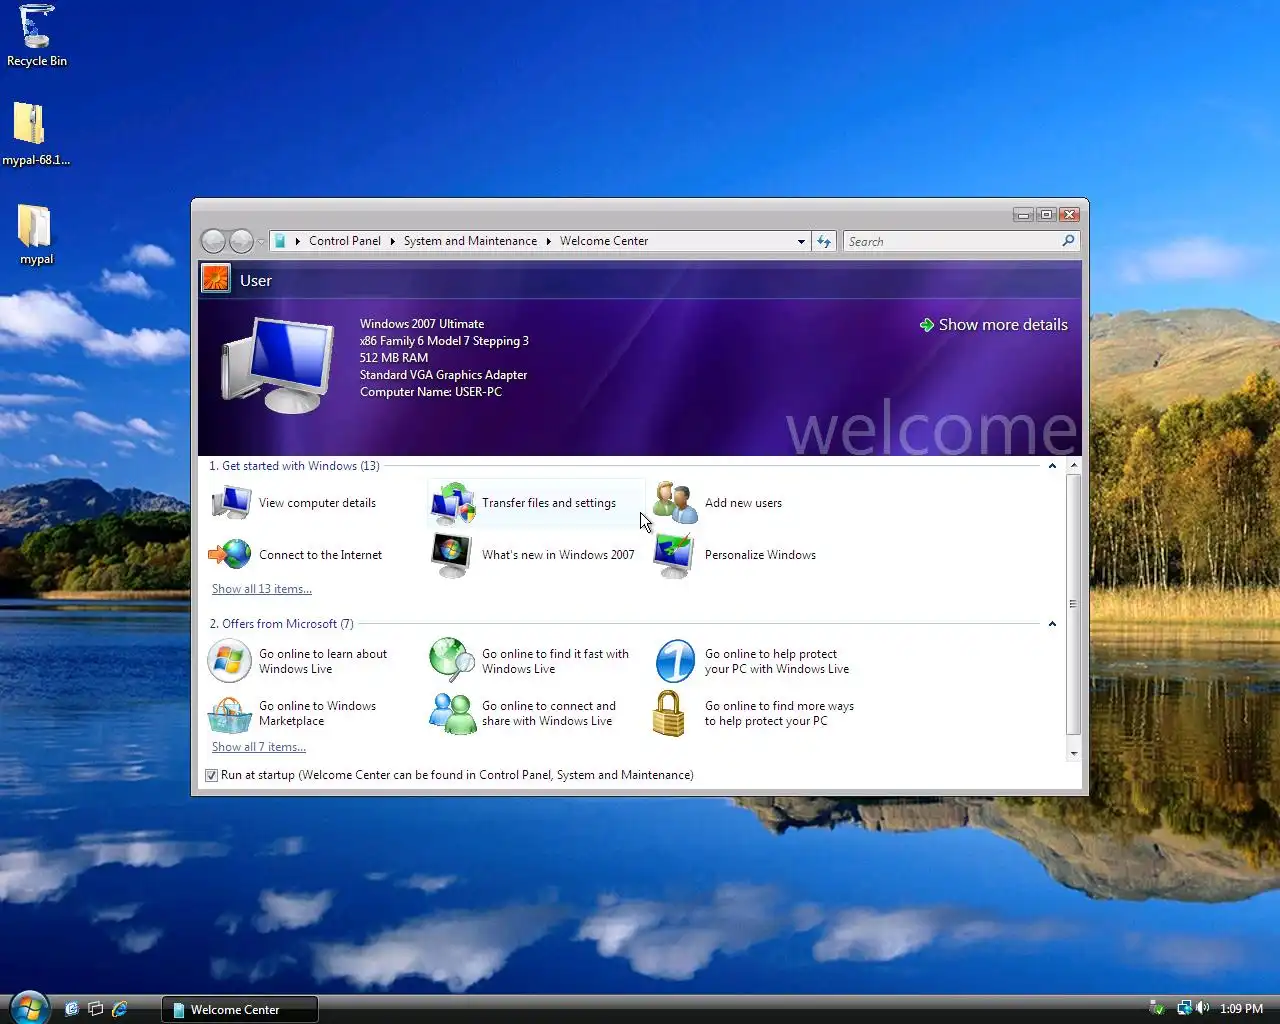Refresh the Welcome Center view
Screen dimensions: 1280x1024
824,241
